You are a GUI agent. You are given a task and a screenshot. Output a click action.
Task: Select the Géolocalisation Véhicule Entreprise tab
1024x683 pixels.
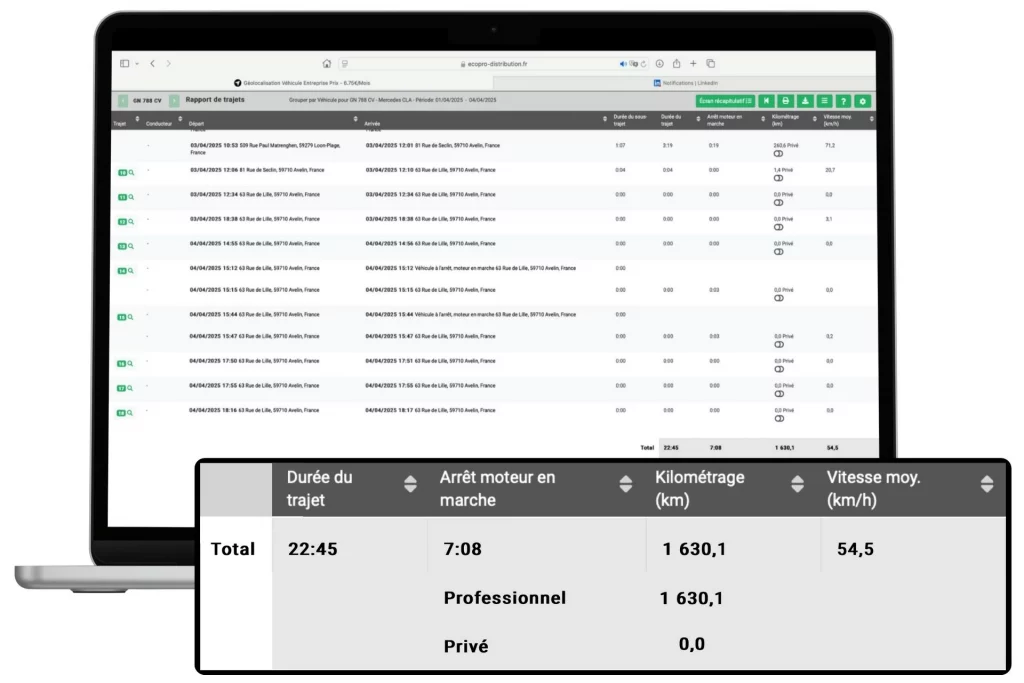click(300, 83)
